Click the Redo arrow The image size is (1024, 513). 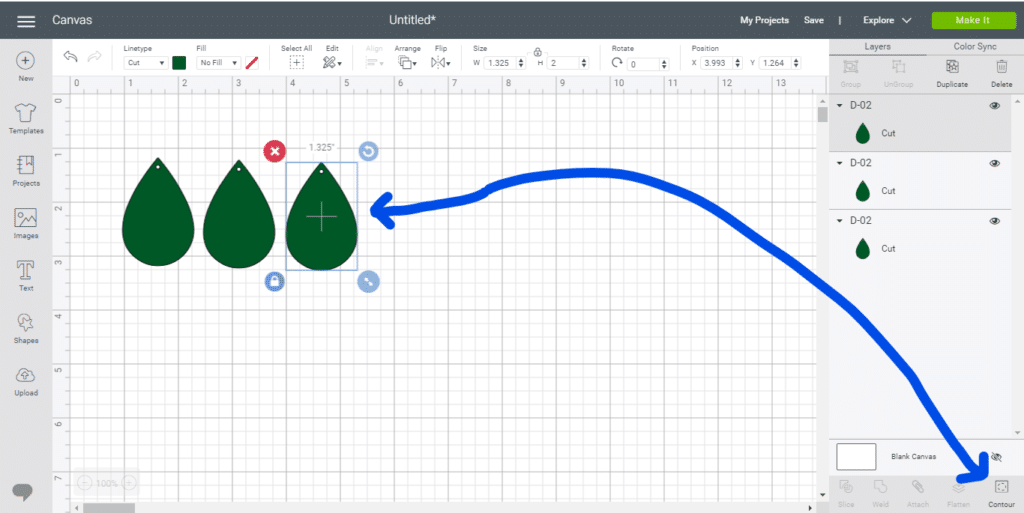click(x=95, y=57)
